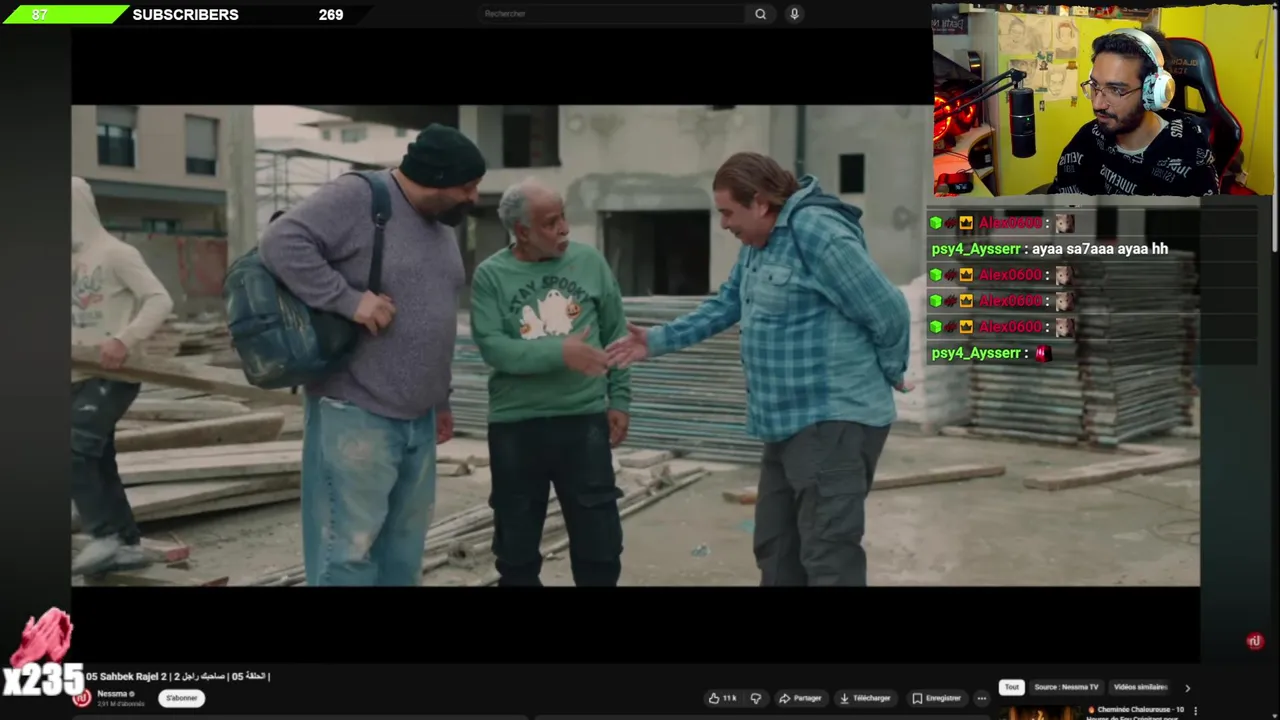
Task: Select the Vidéos similaires chip
Action: (x=1140, y=687)
